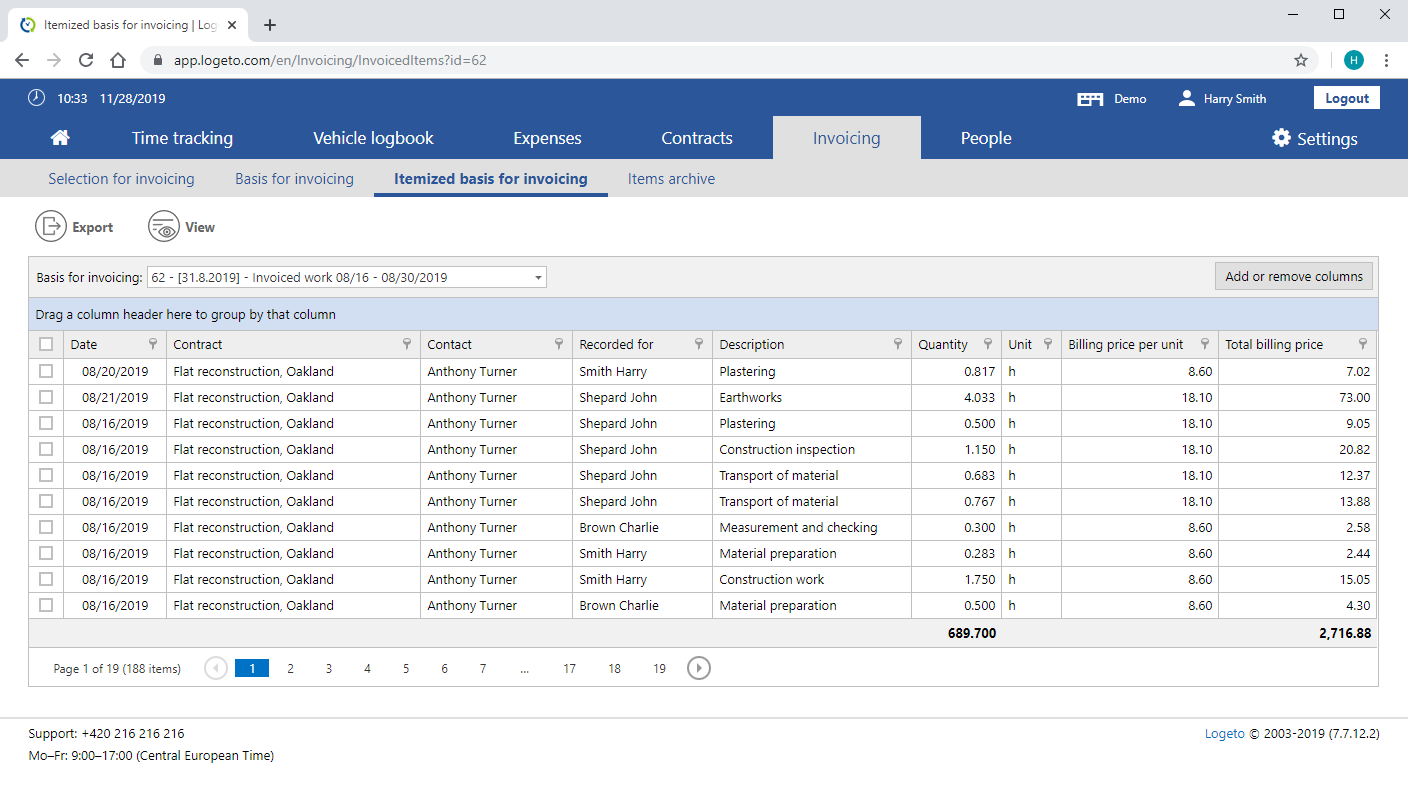Go to page 17 of results
The height and width of the screenshot is (797, 1408).
[x=569, y=668]
